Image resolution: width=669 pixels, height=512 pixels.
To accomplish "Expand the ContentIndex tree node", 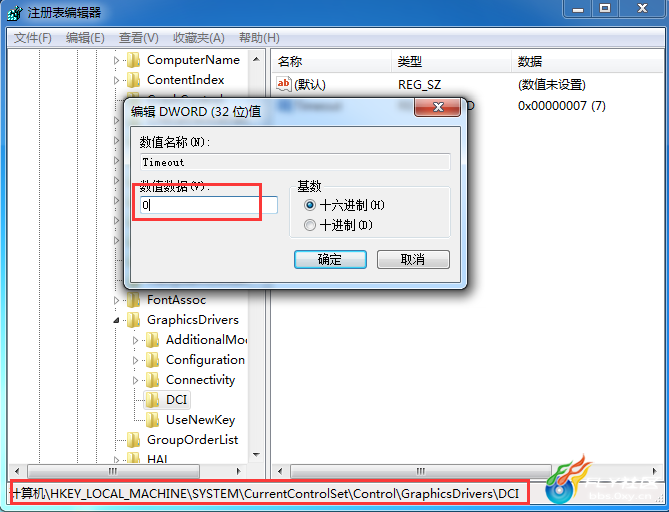I will pos(116,80).
